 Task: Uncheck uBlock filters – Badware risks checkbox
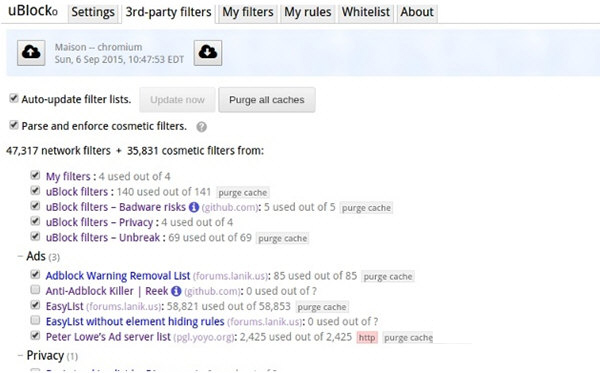point(35,206)
